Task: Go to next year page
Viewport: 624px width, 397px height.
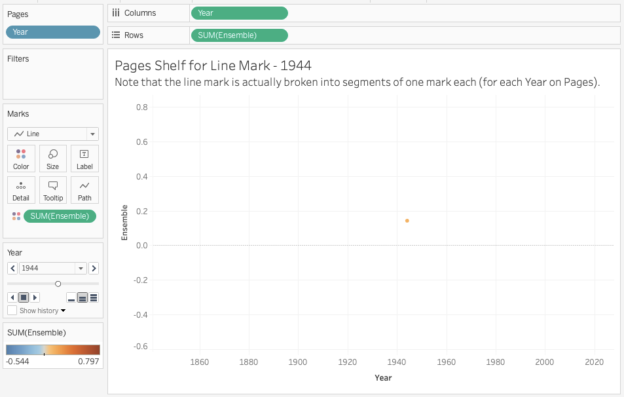Action: pyautogui.click(x=94, y=268)
